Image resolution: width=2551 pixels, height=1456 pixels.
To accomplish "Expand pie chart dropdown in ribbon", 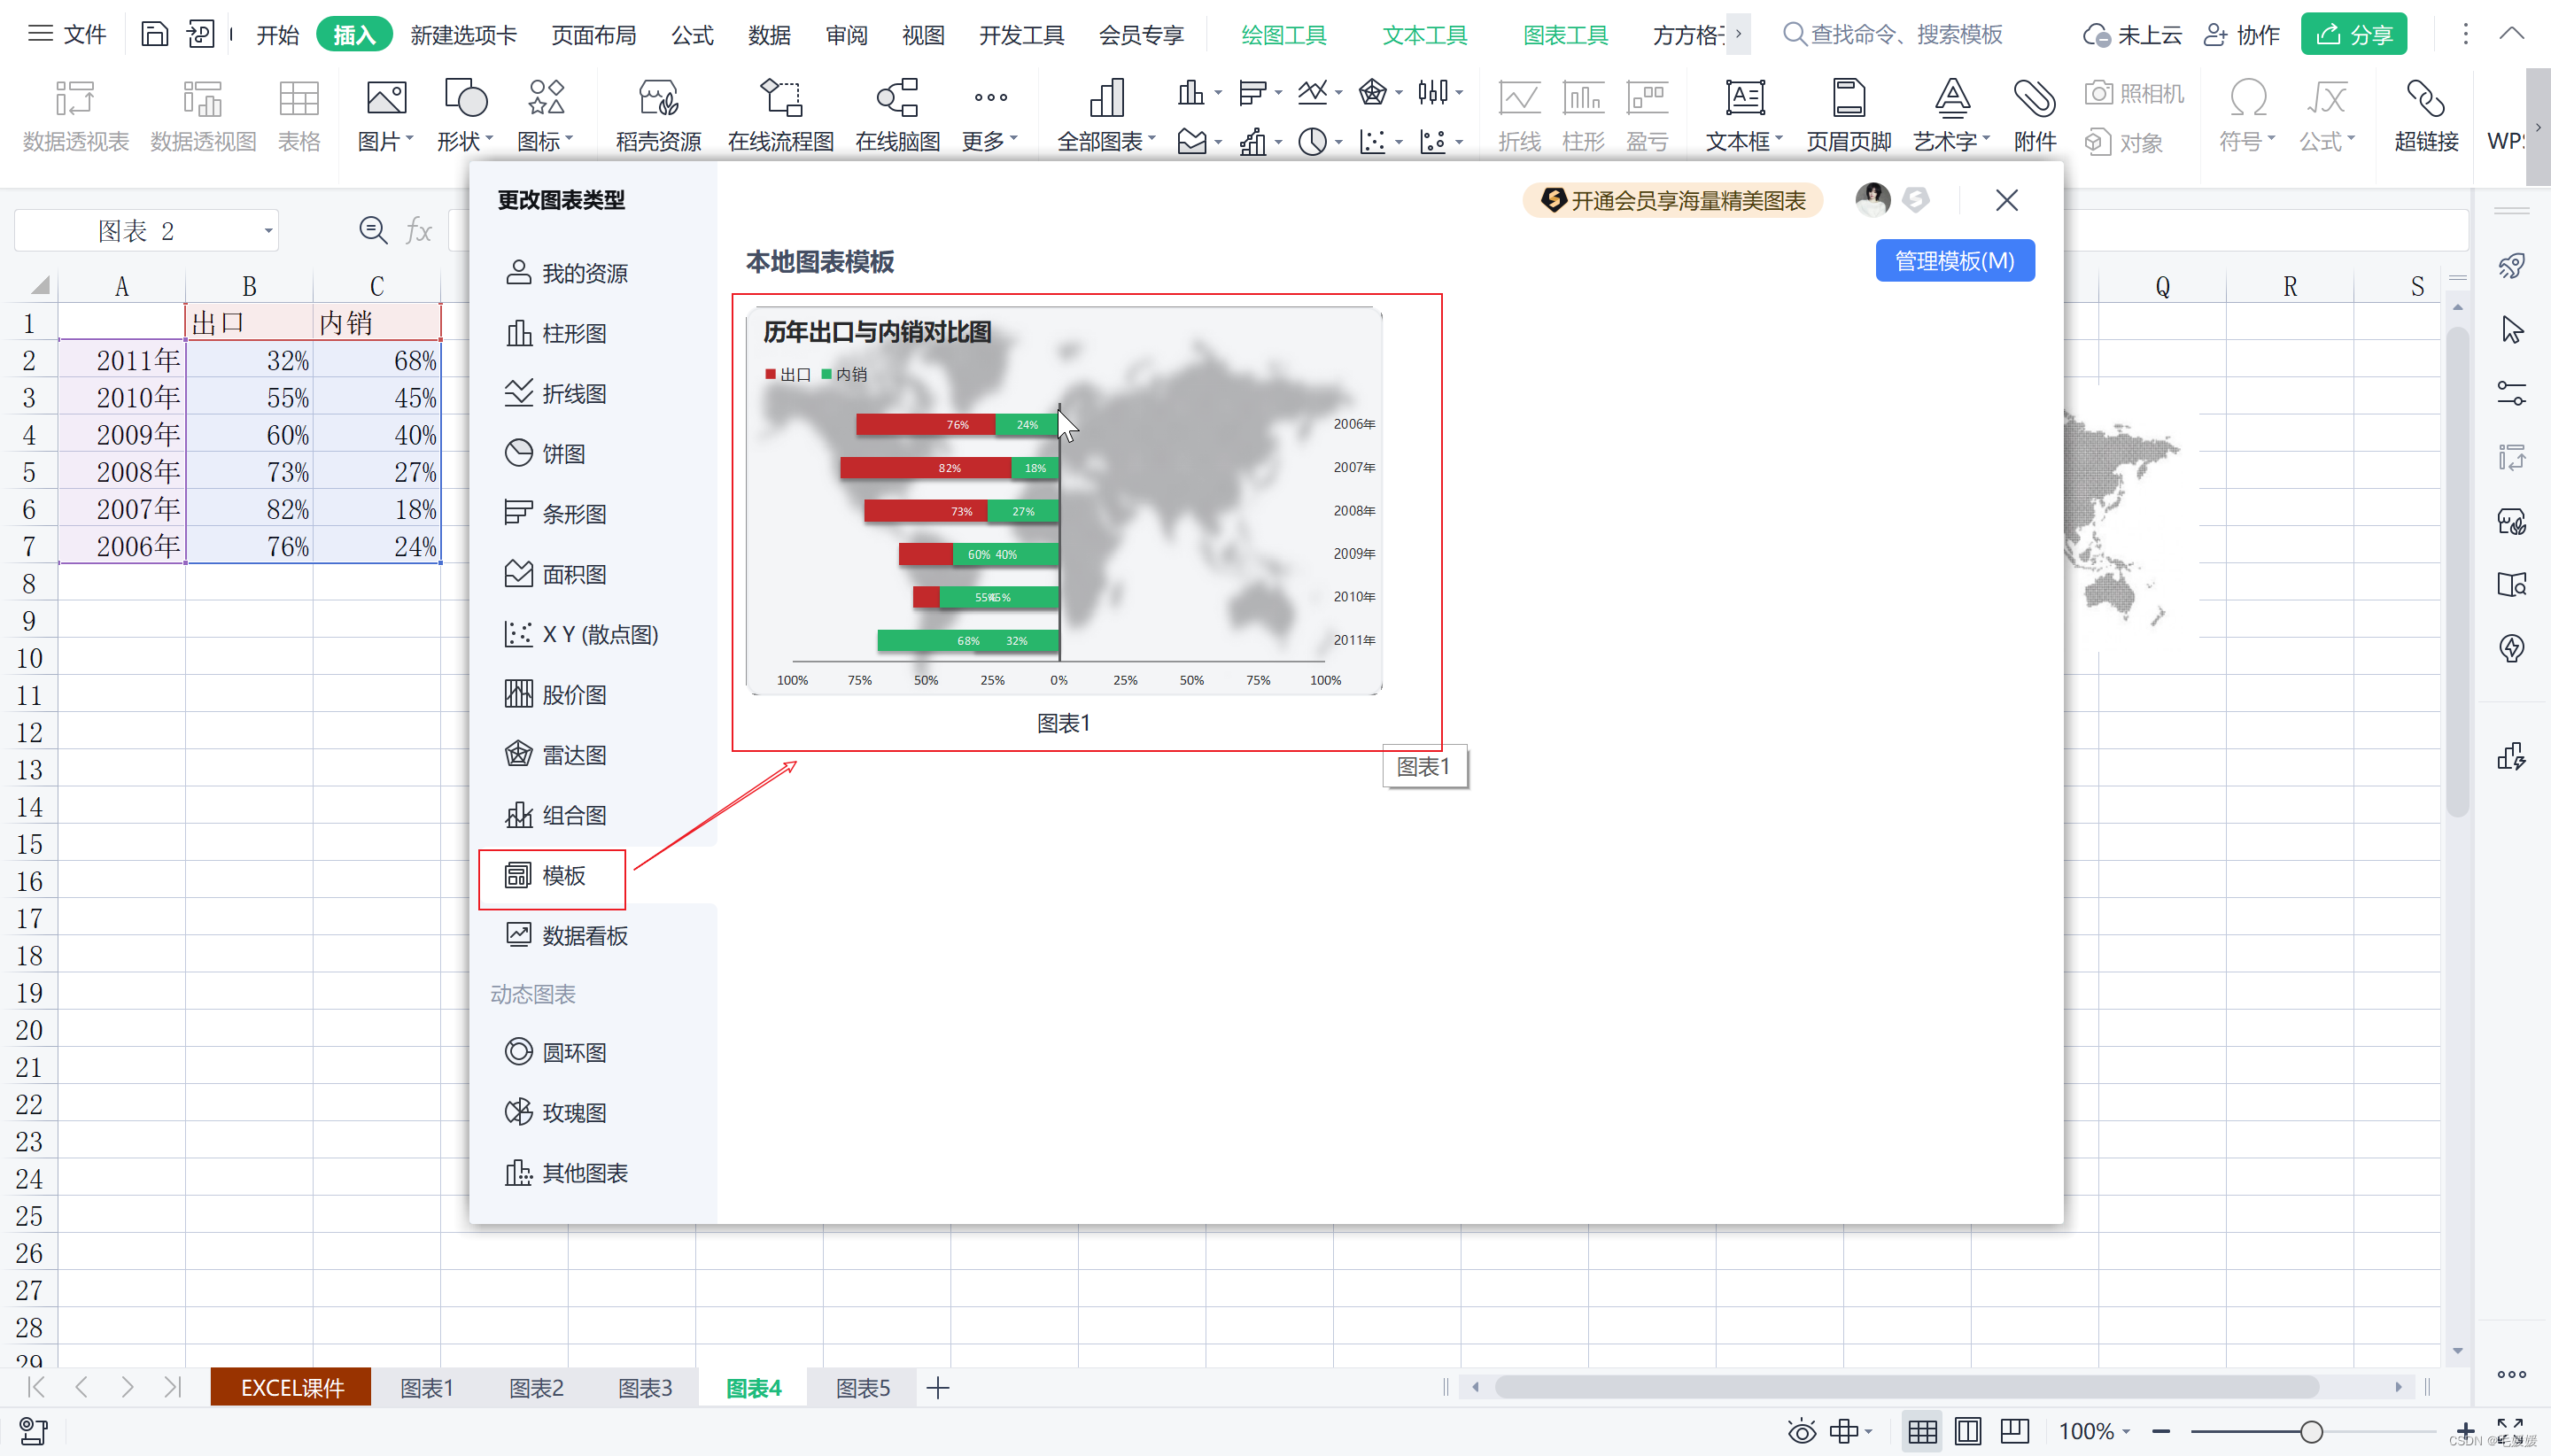I will (1338, 142).
